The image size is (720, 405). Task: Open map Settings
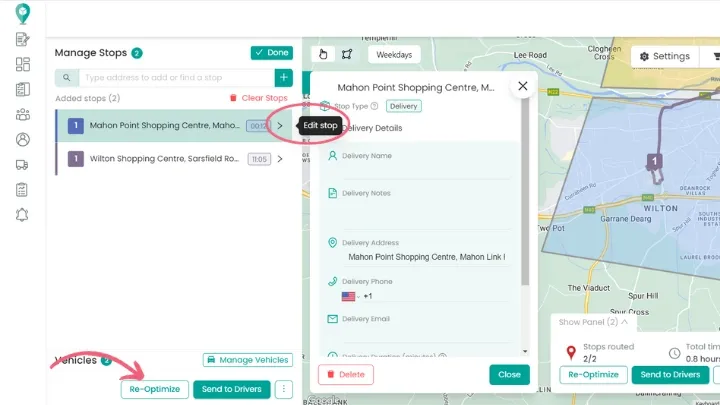point(665,56)
